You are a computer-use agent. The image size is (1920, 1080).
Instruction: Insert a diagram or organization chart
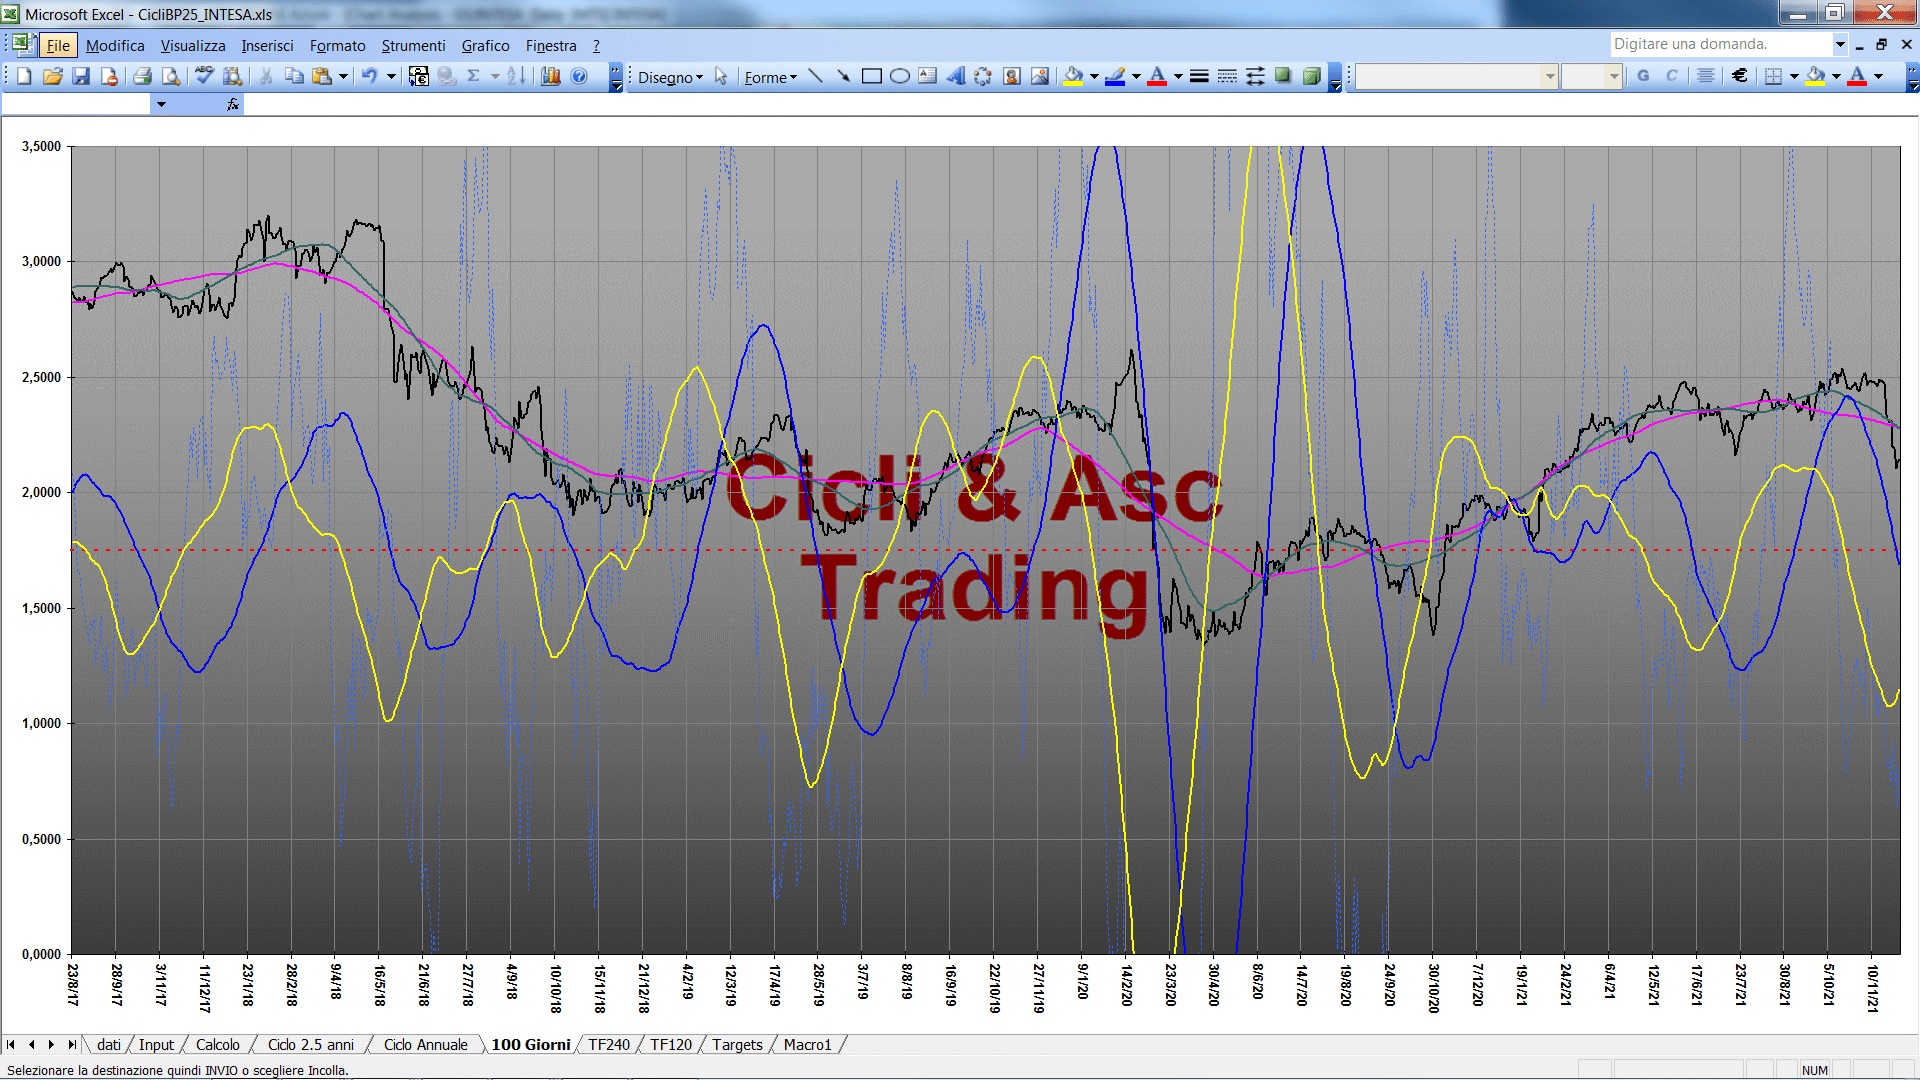coord(983,77)
